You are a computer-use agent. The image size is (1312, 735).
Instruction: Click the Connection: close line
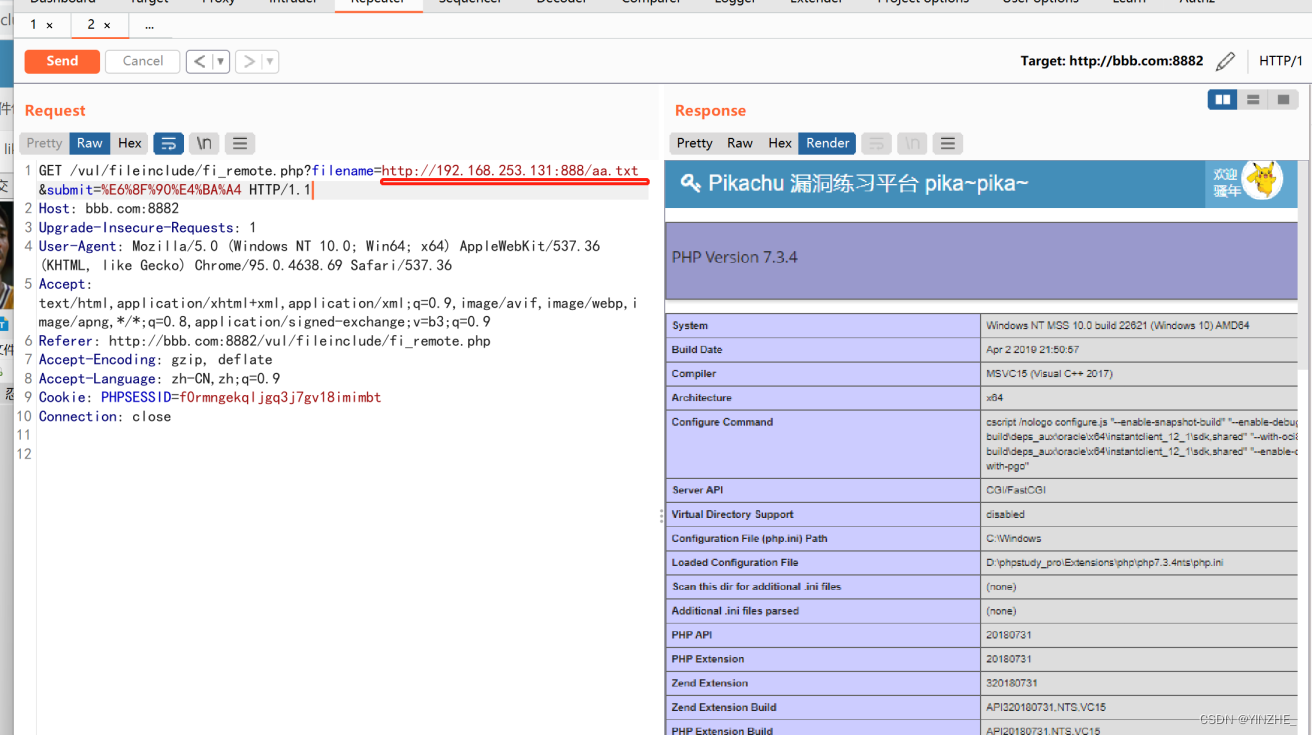(x=105, y=417)
